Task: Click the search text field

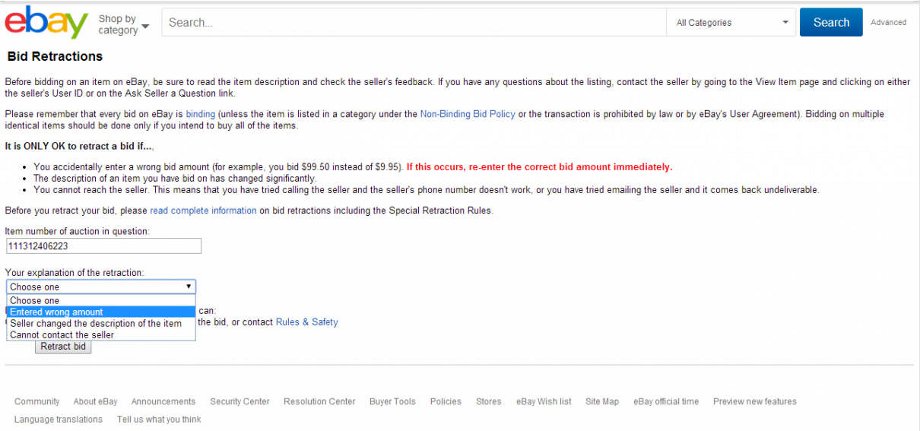Action: click(414, 22)
